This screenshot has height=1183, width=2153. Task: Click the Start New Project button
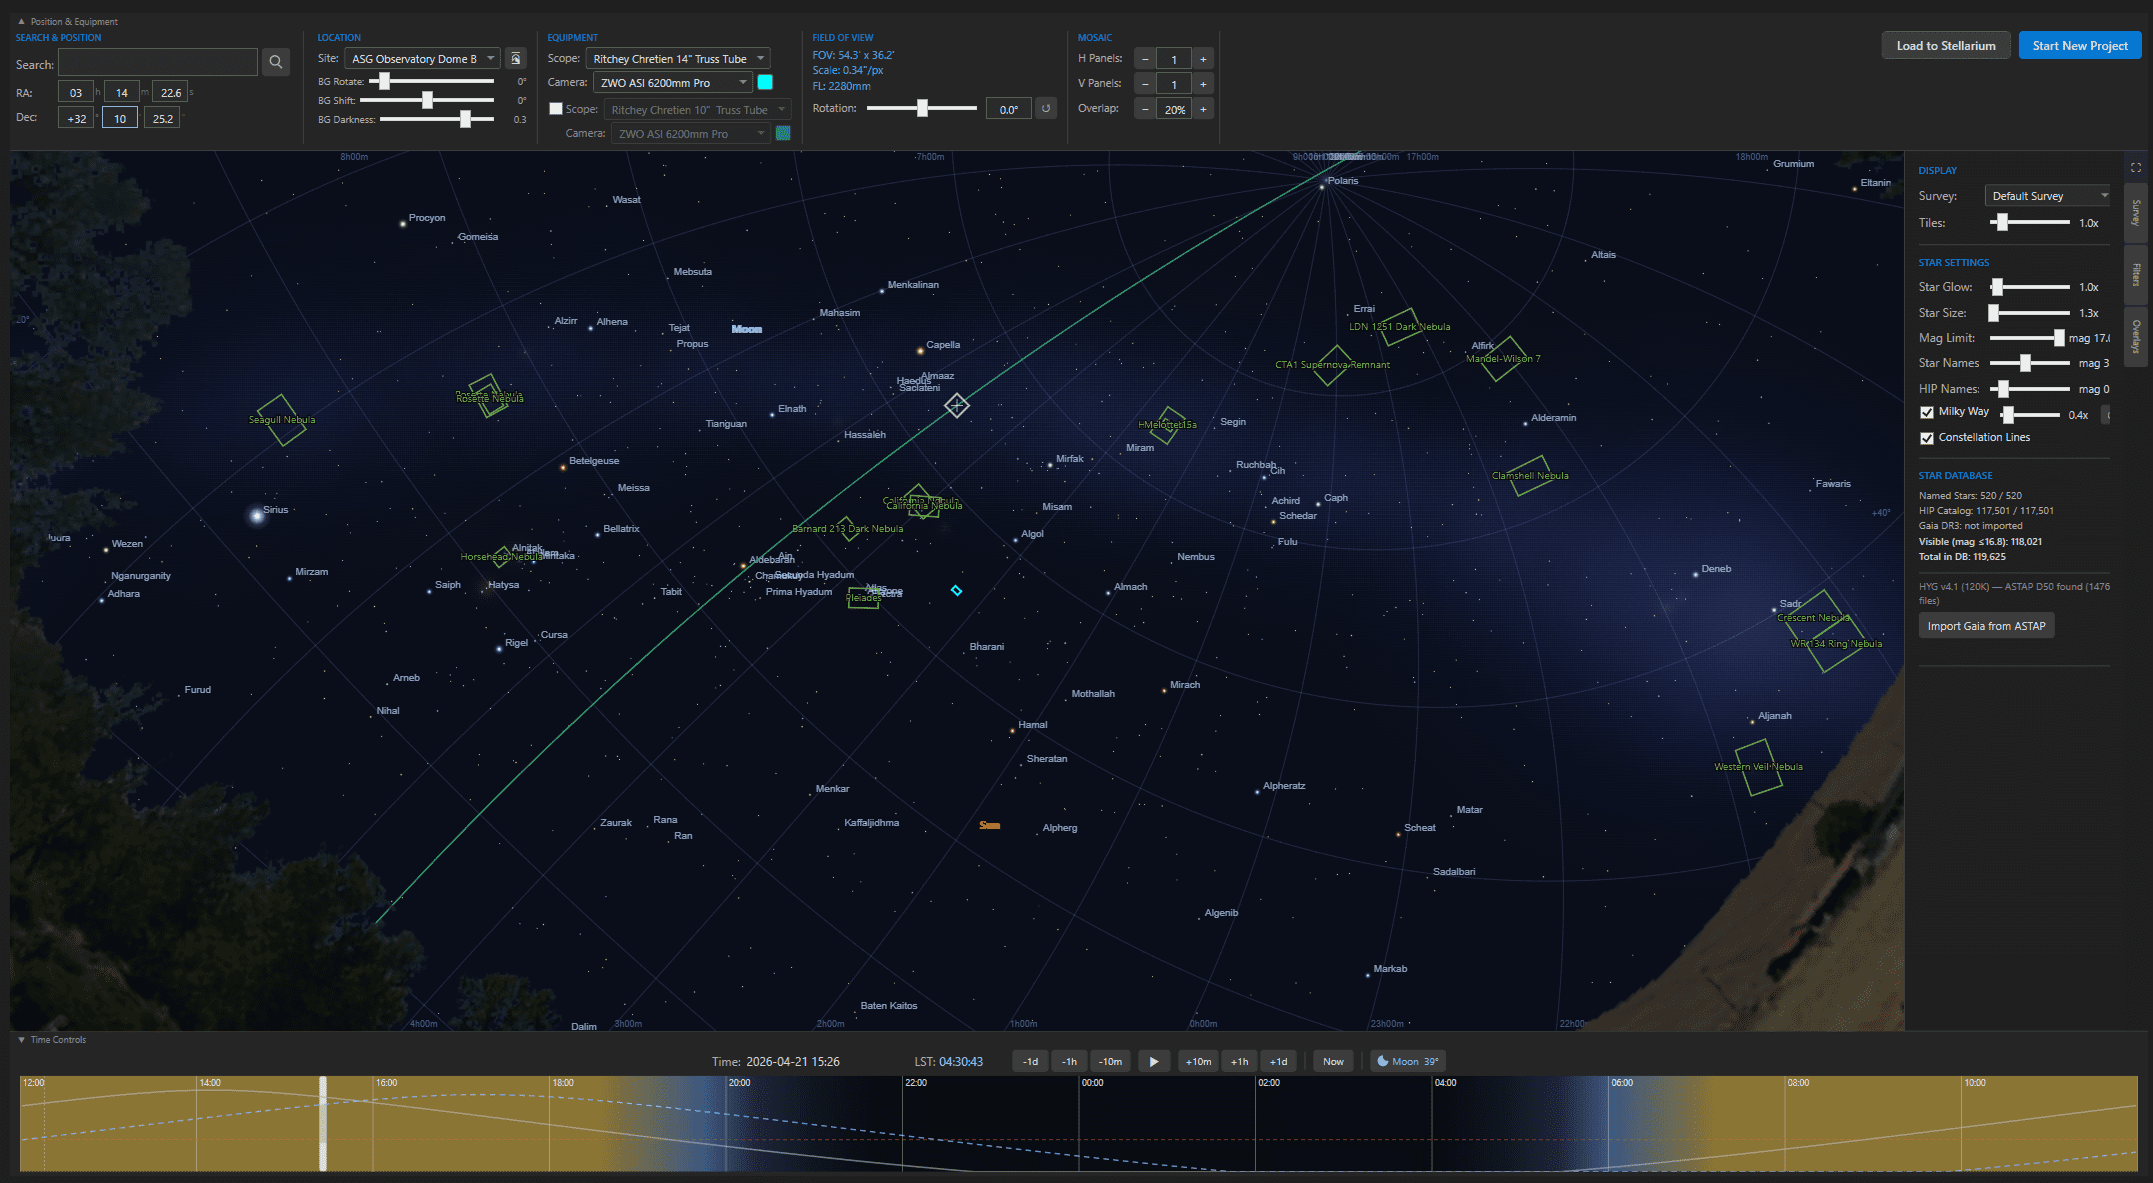coord(2079,46)
